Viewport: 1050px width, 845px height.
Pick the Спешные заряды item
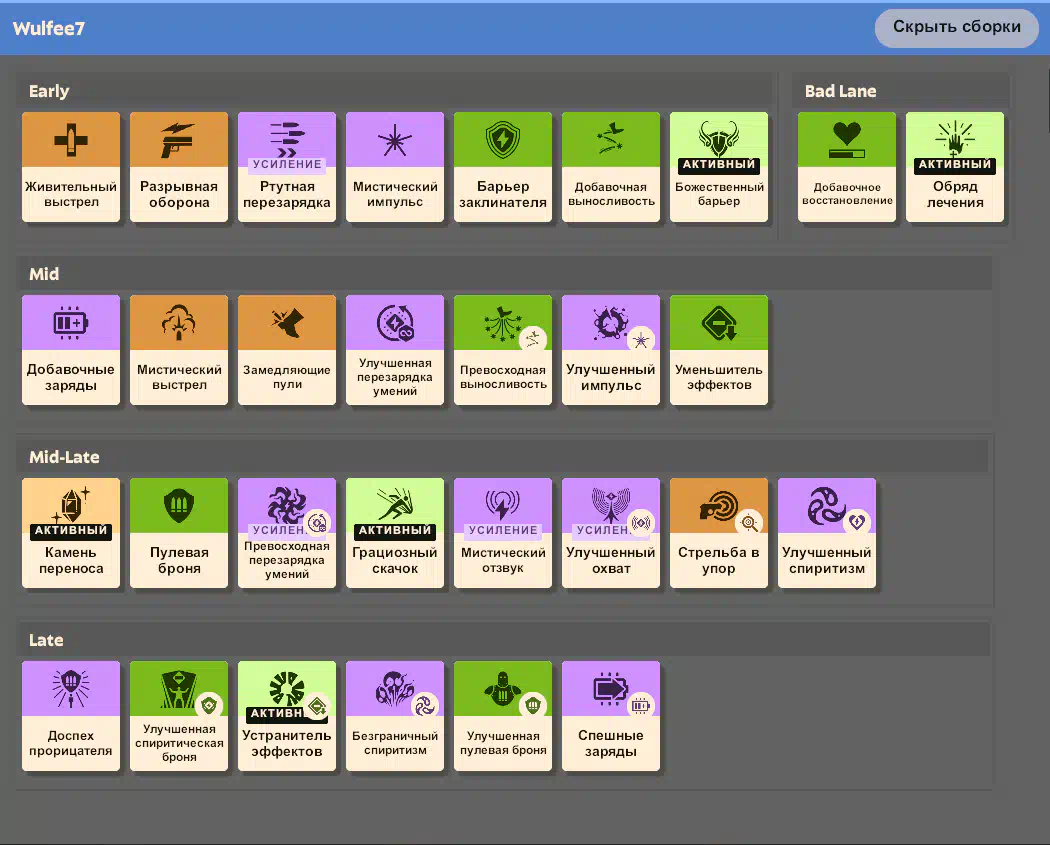(x=611, y=716)
